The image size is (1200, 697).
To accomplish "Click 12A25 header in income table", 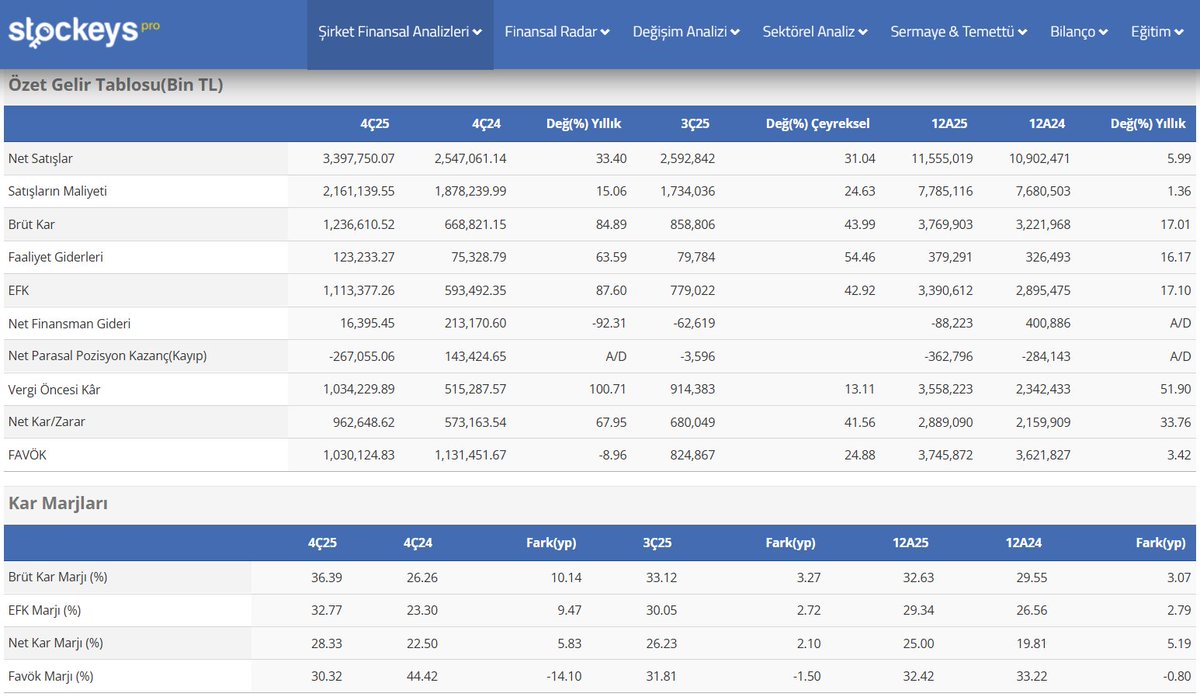I will [949, 124].
